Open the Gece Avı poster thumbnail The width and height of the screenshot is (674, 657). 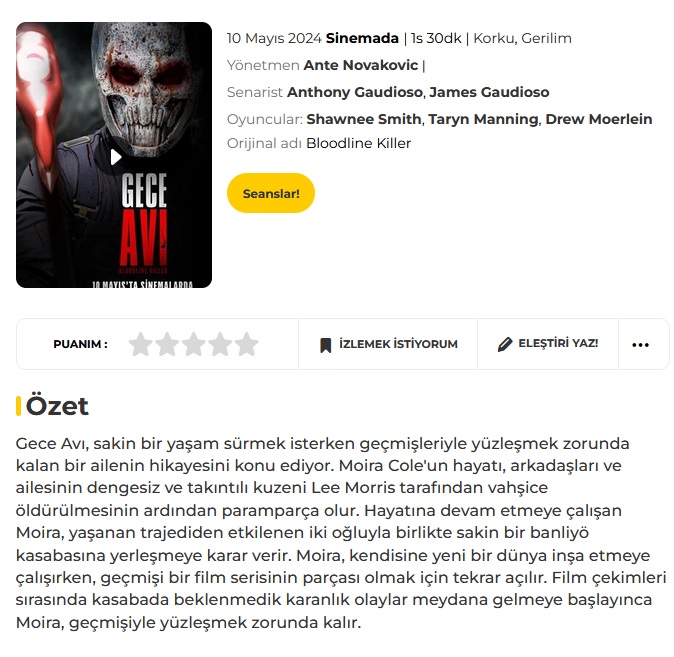[x=114, y=155]
